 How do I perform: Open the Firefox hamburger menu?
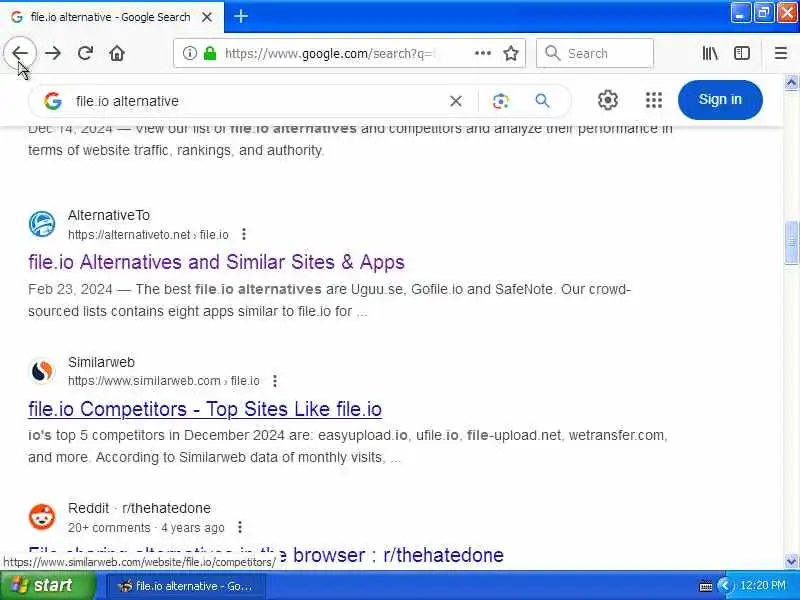pos(781,53)
